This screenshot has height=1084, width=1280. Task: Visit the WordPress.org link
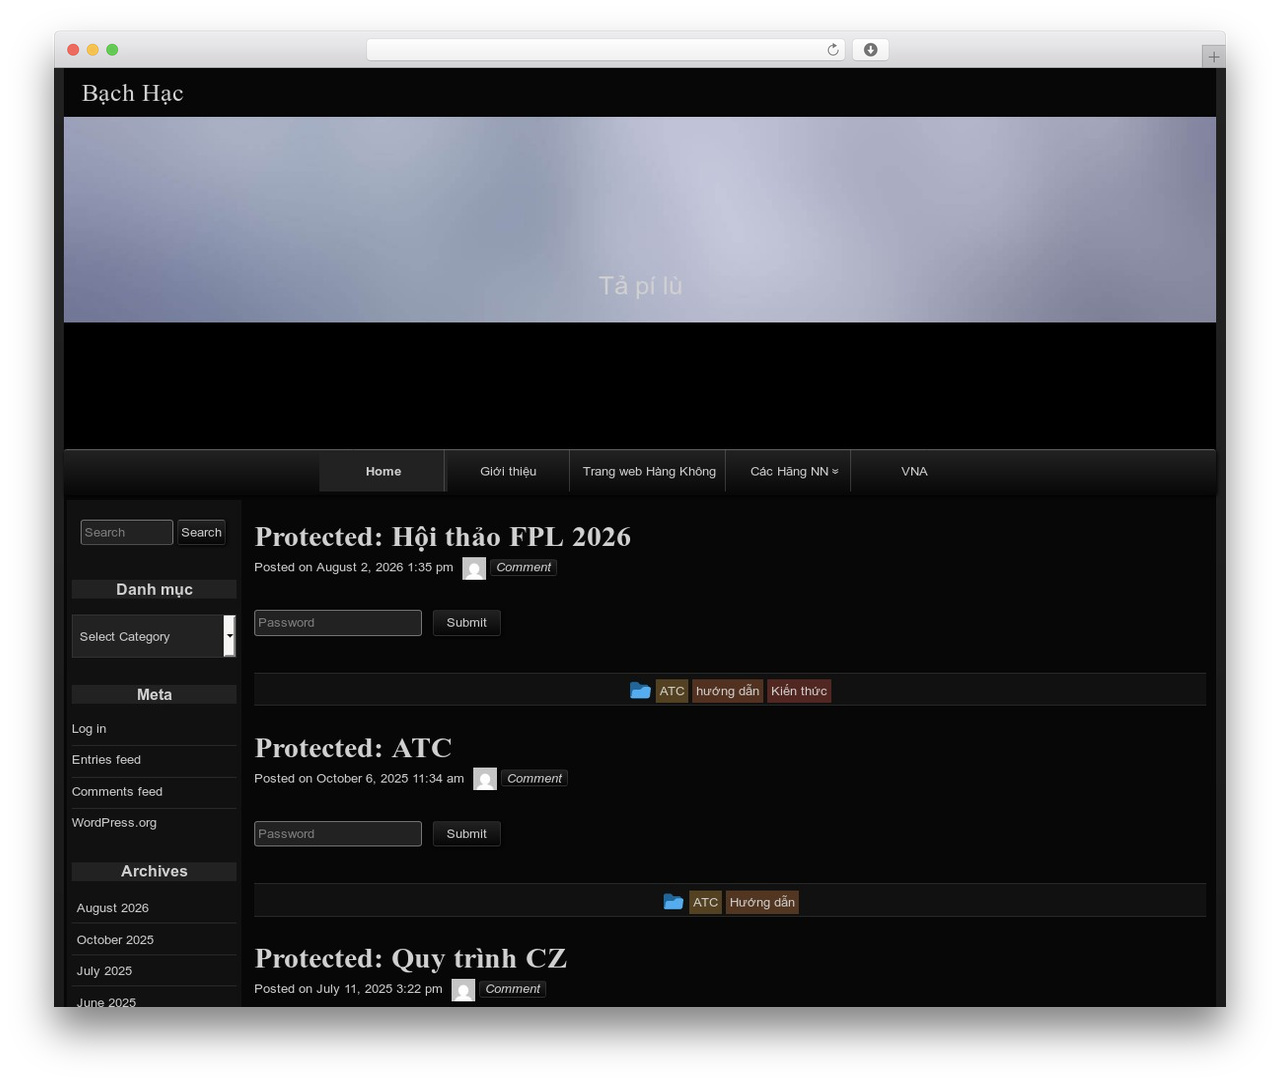(114, 823)
